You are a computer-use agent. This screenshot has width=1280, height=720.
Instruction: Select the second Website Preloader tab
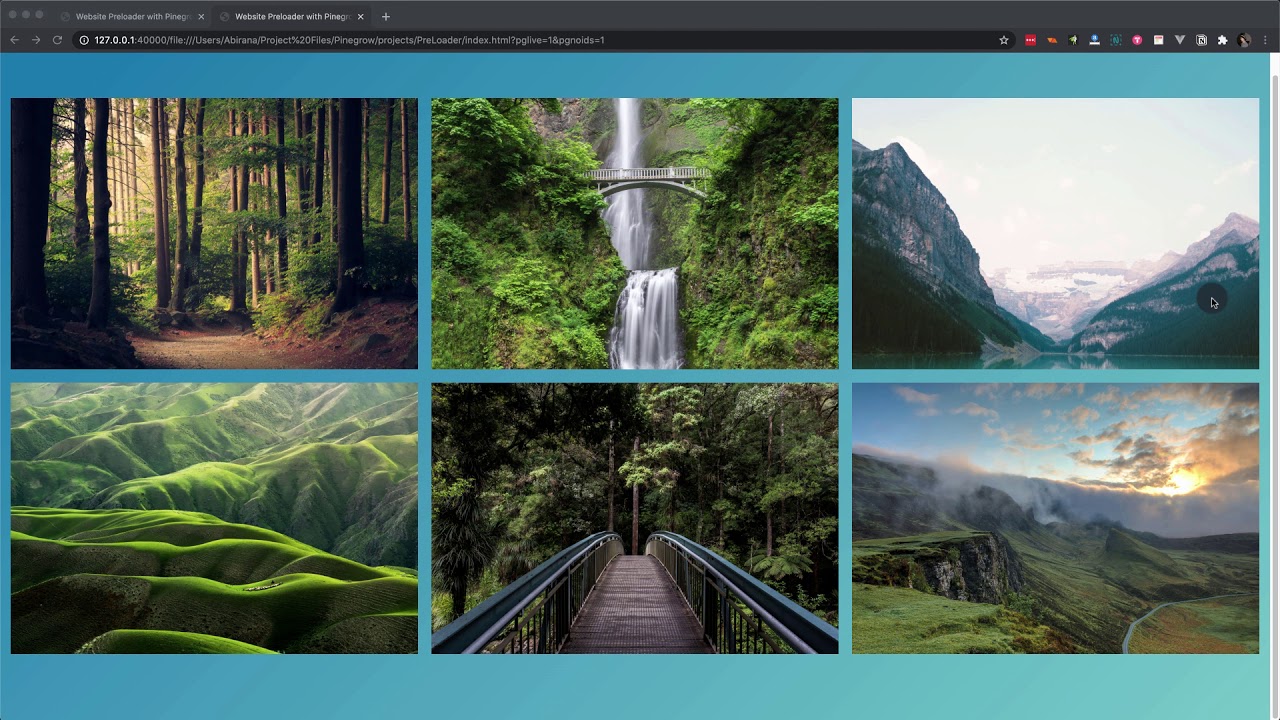coord(290,16)
